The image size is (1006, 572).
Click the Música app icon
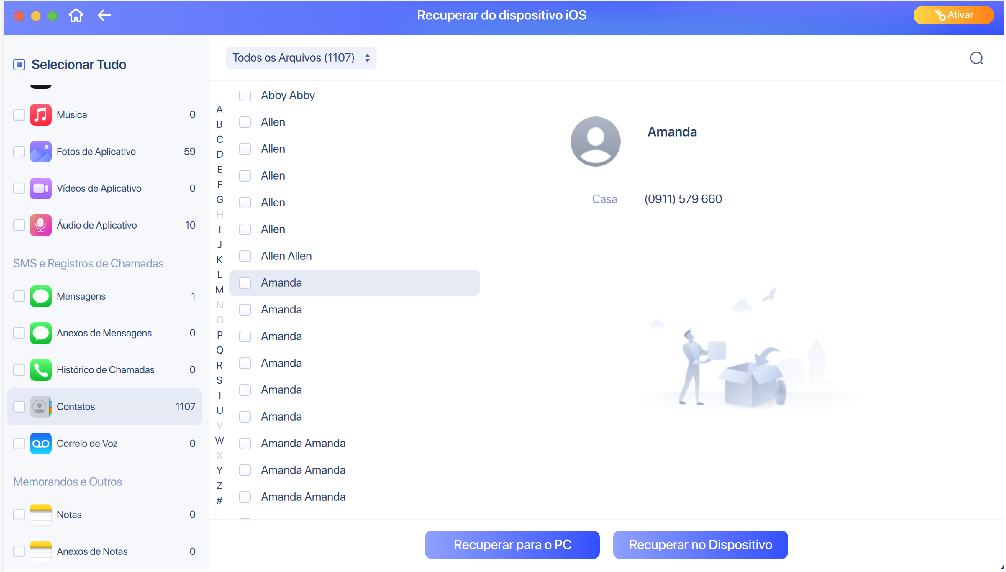(x=41, y=115)
